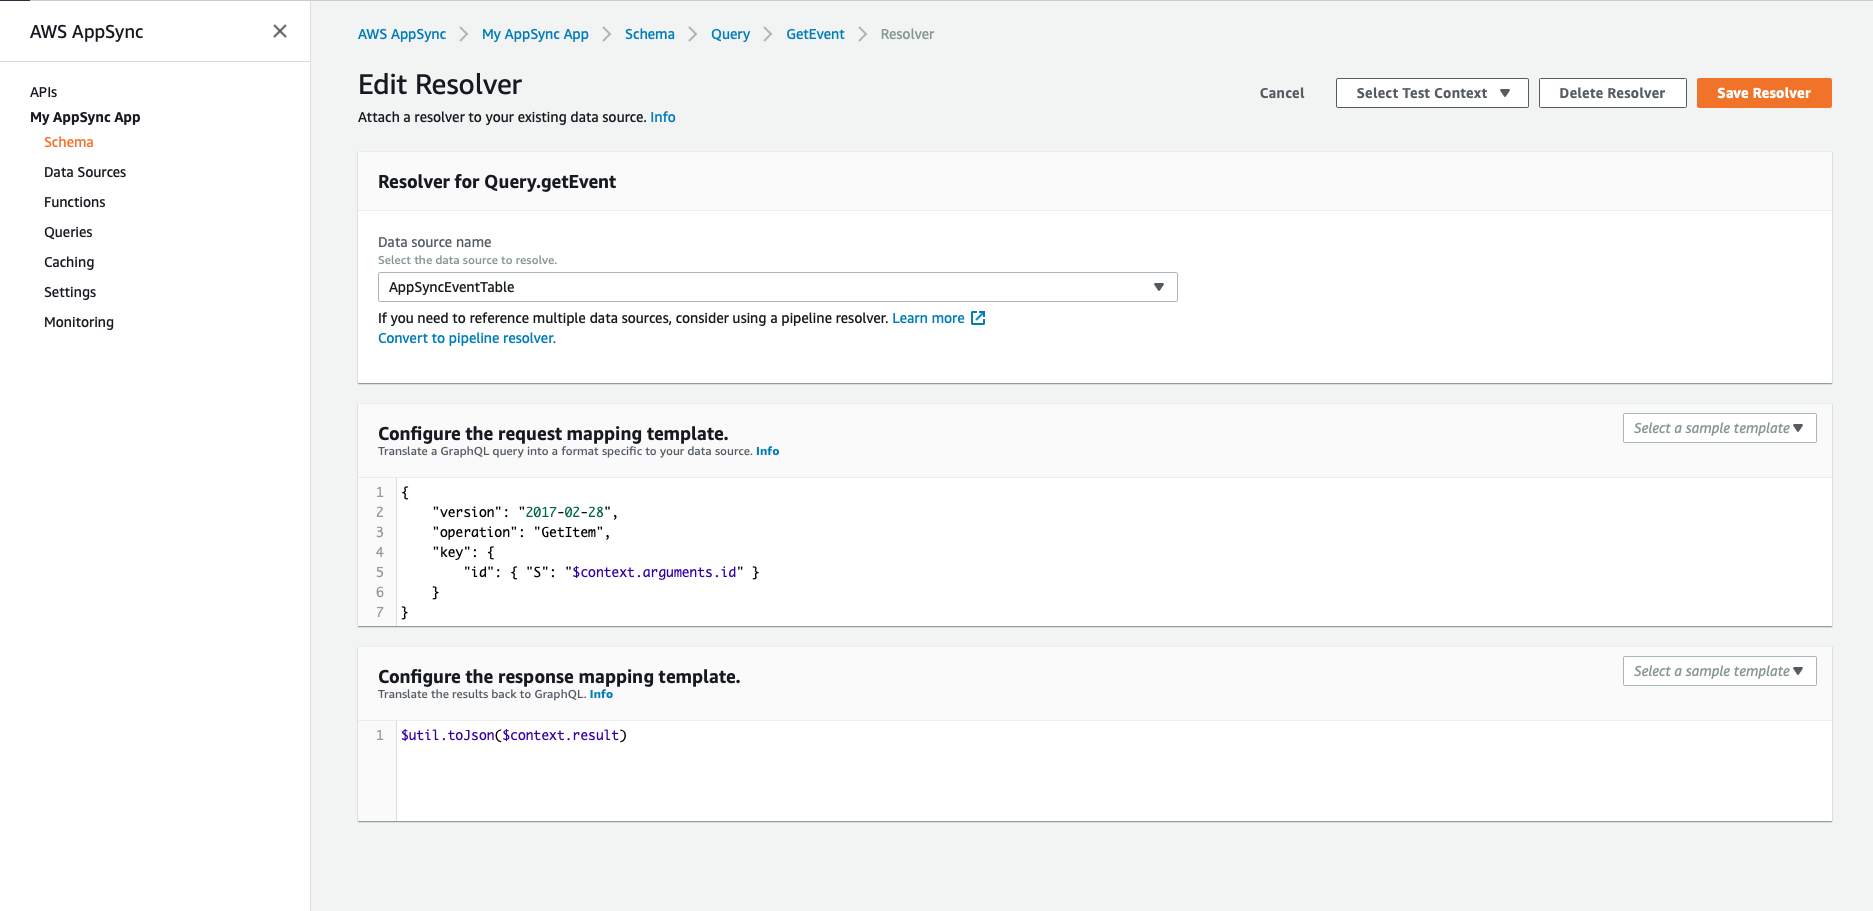Viewport: 1873px width, 911px height.
Task: Open response template sample template dropdown
Action: (x=1719, y=671)
